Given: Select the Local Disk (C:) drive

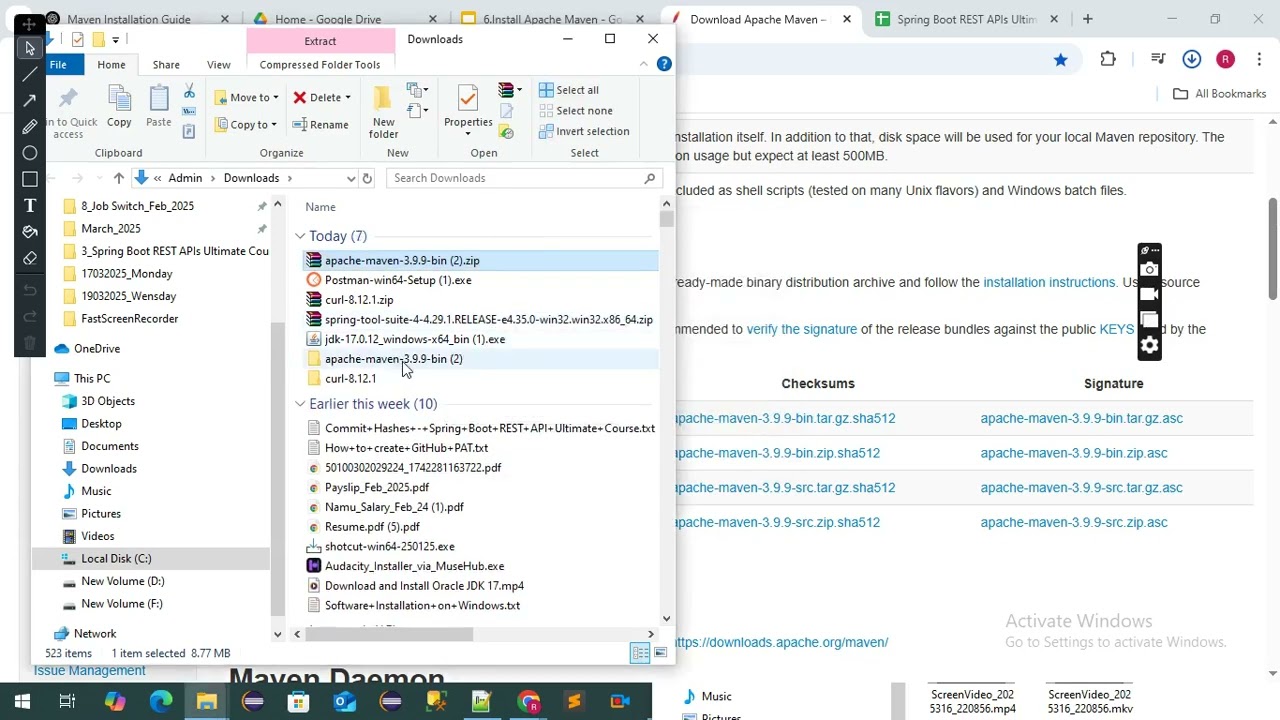Looking at the screenshot, I should (116, 559).
